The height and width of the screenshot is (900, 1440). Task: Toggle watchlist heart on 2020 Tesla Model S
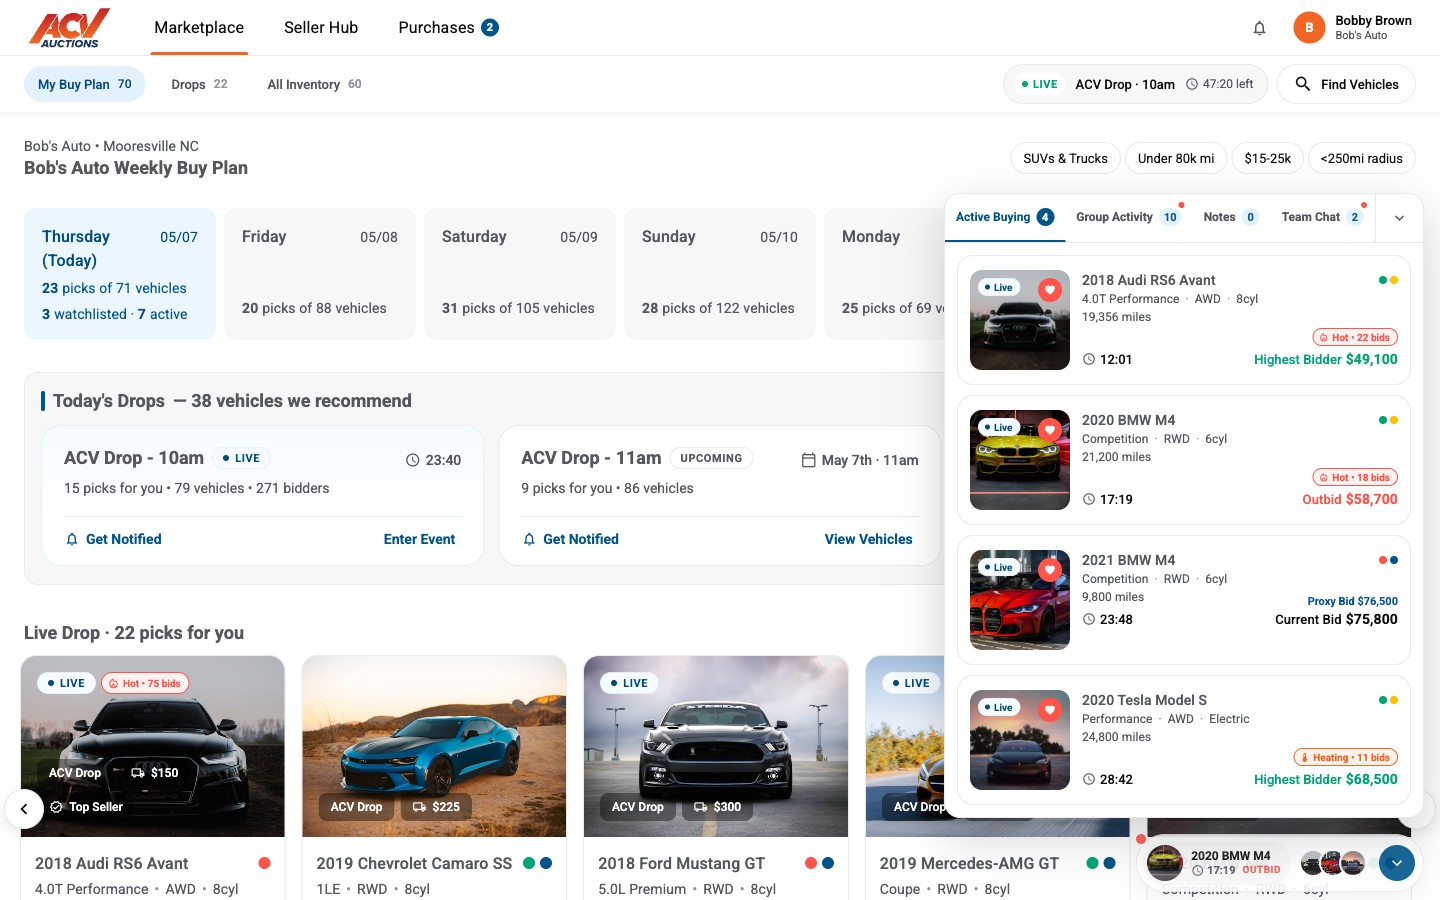tap(1049, 710)
